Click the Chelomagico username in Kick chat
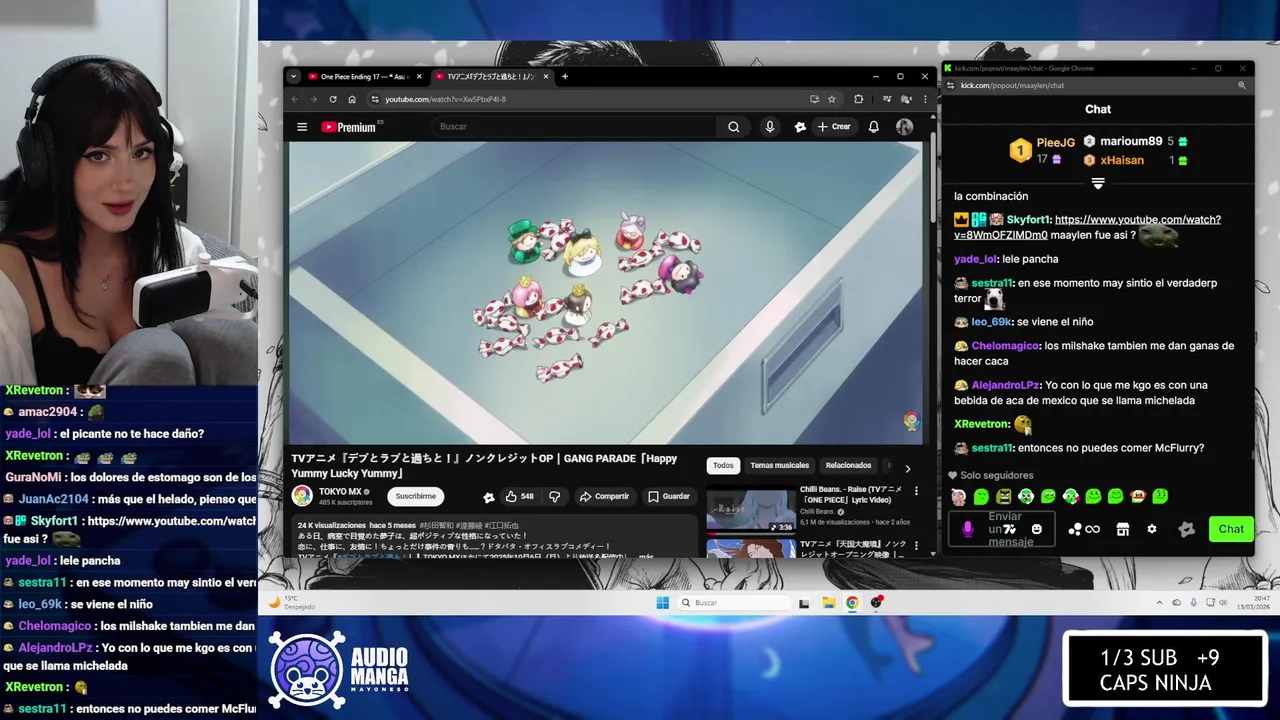 point(1005,346)
